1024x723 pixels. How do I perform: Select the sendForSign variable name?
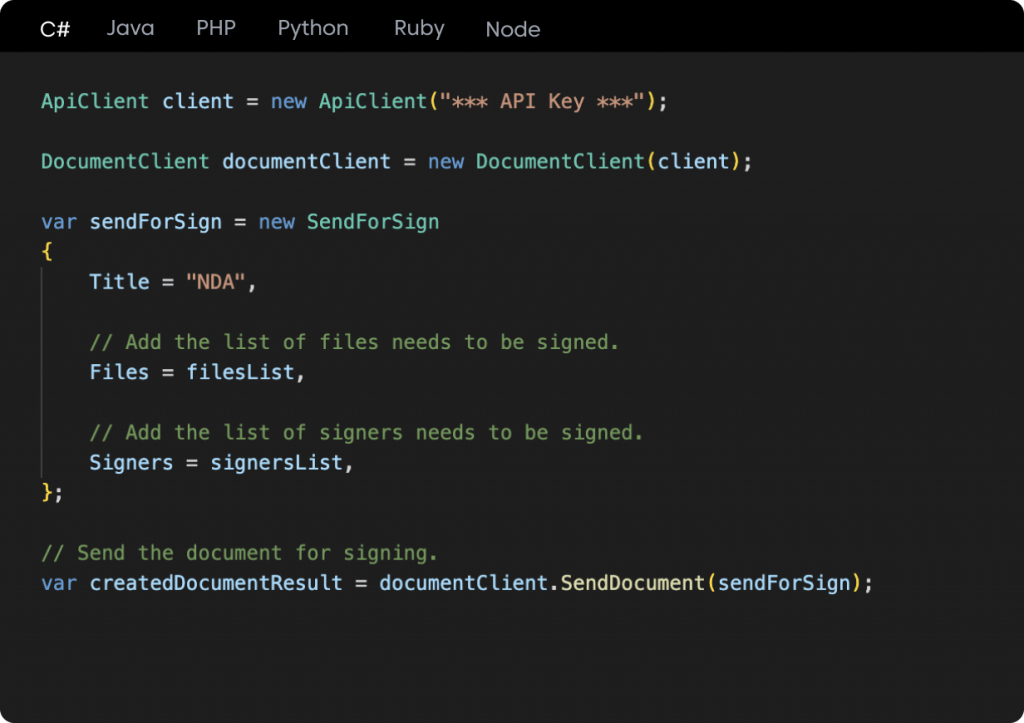point(155,221)
